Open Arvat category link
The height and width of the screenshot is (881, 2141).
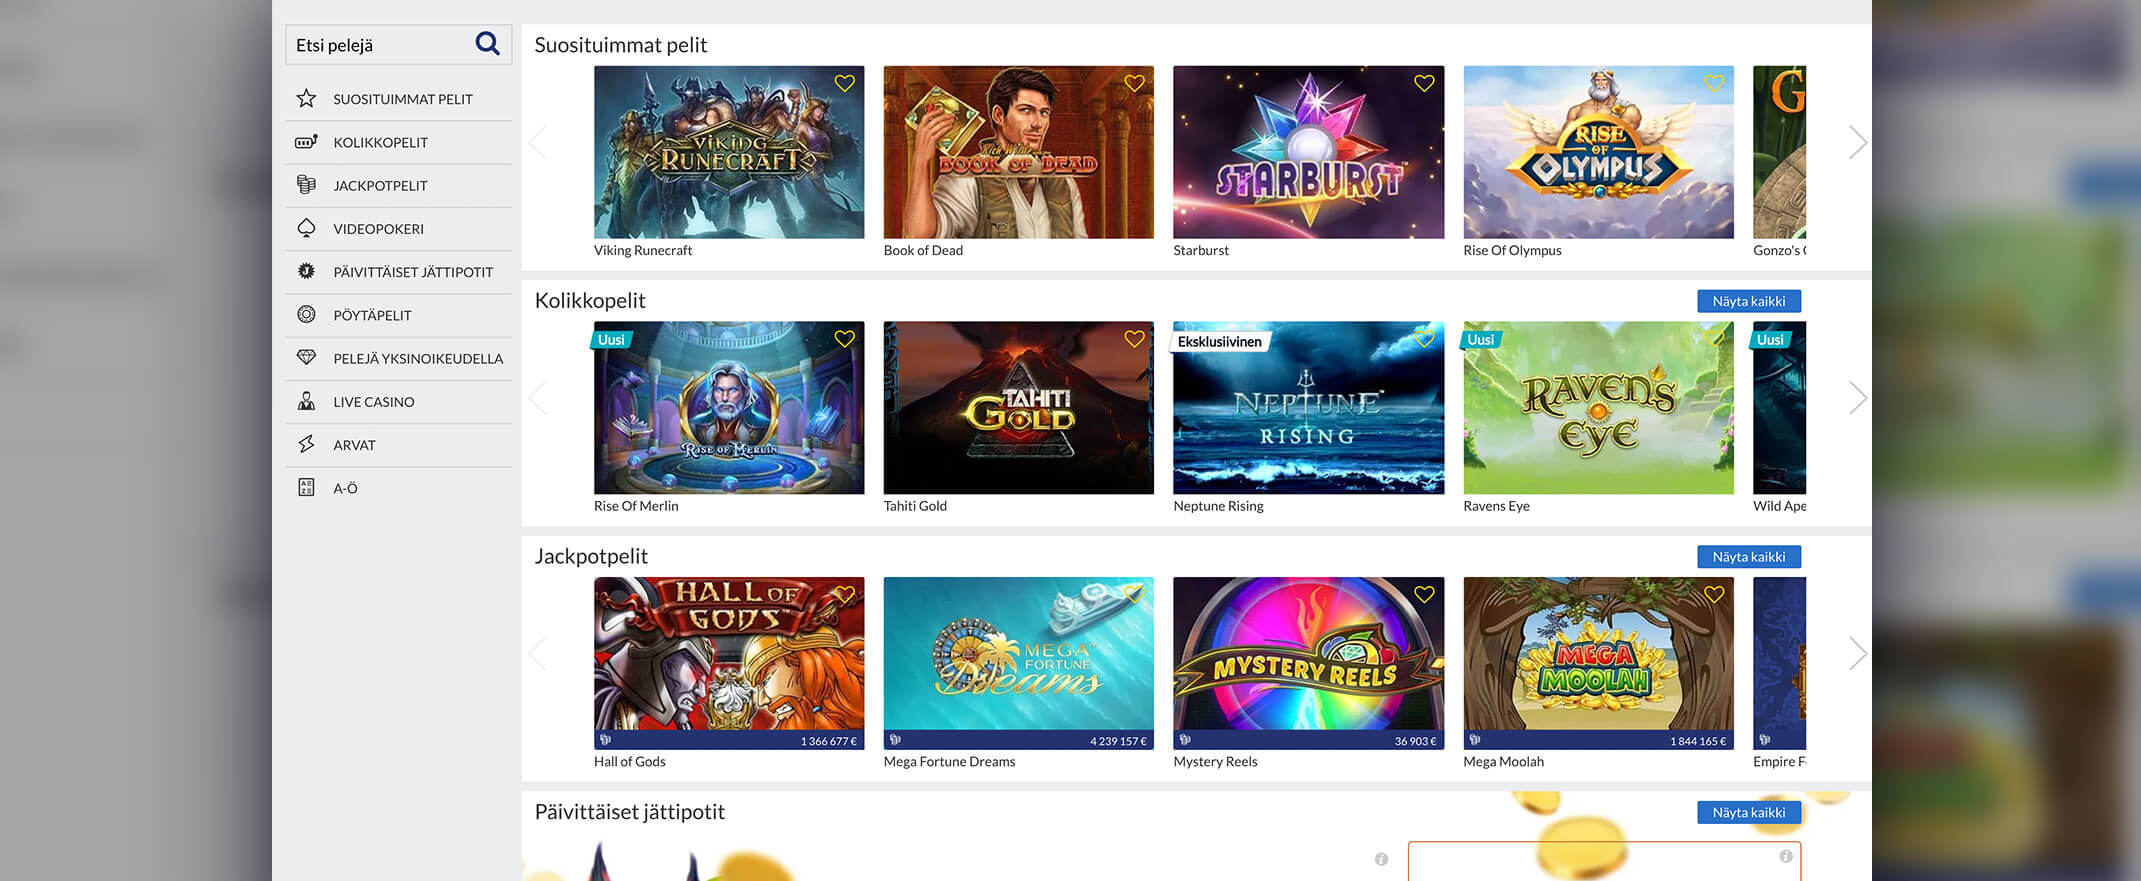tap(399, 445)
